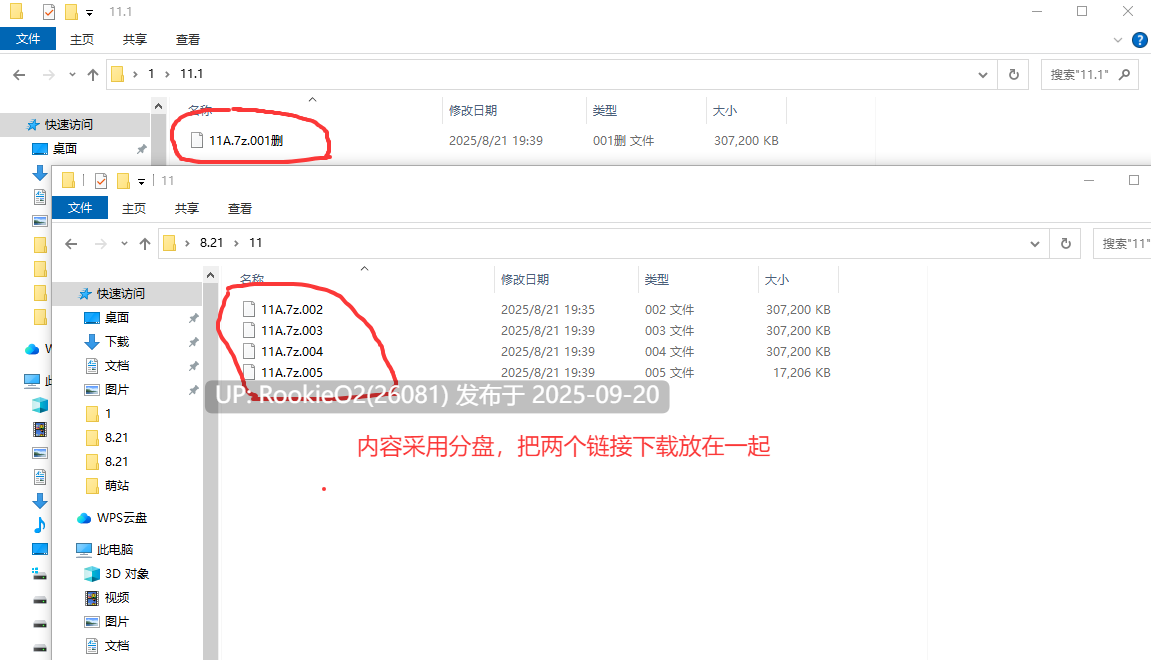Go up one level in window 11
The height and width of the screenshot is (660, 1151).
pos(145,243)
